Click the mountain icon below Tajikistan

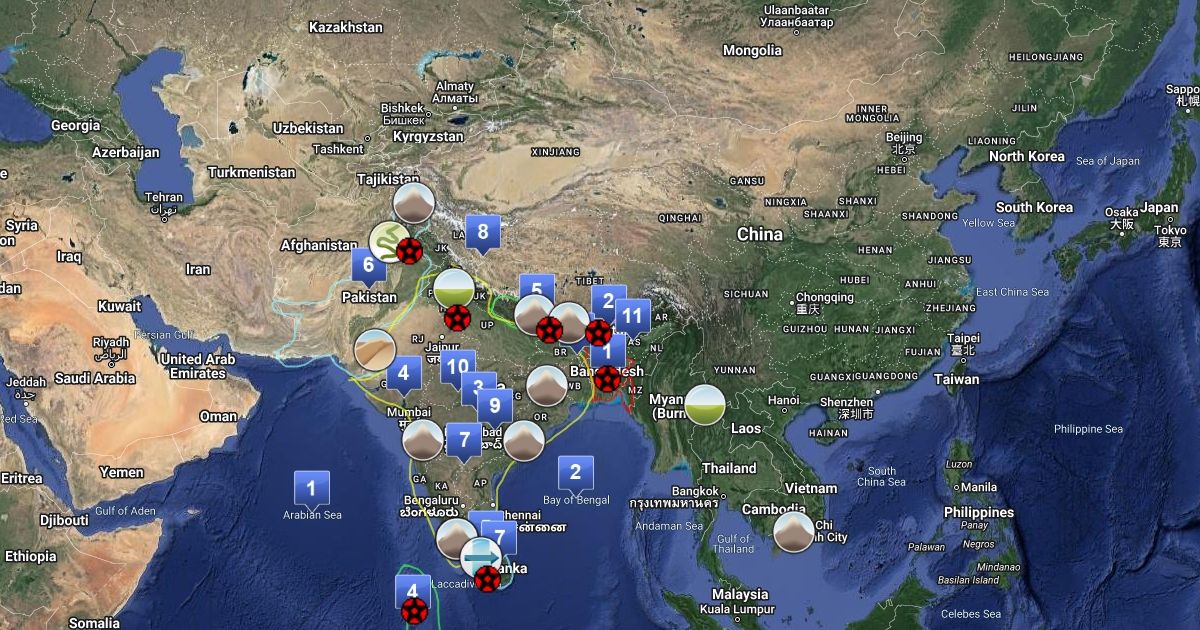(413, 203)
